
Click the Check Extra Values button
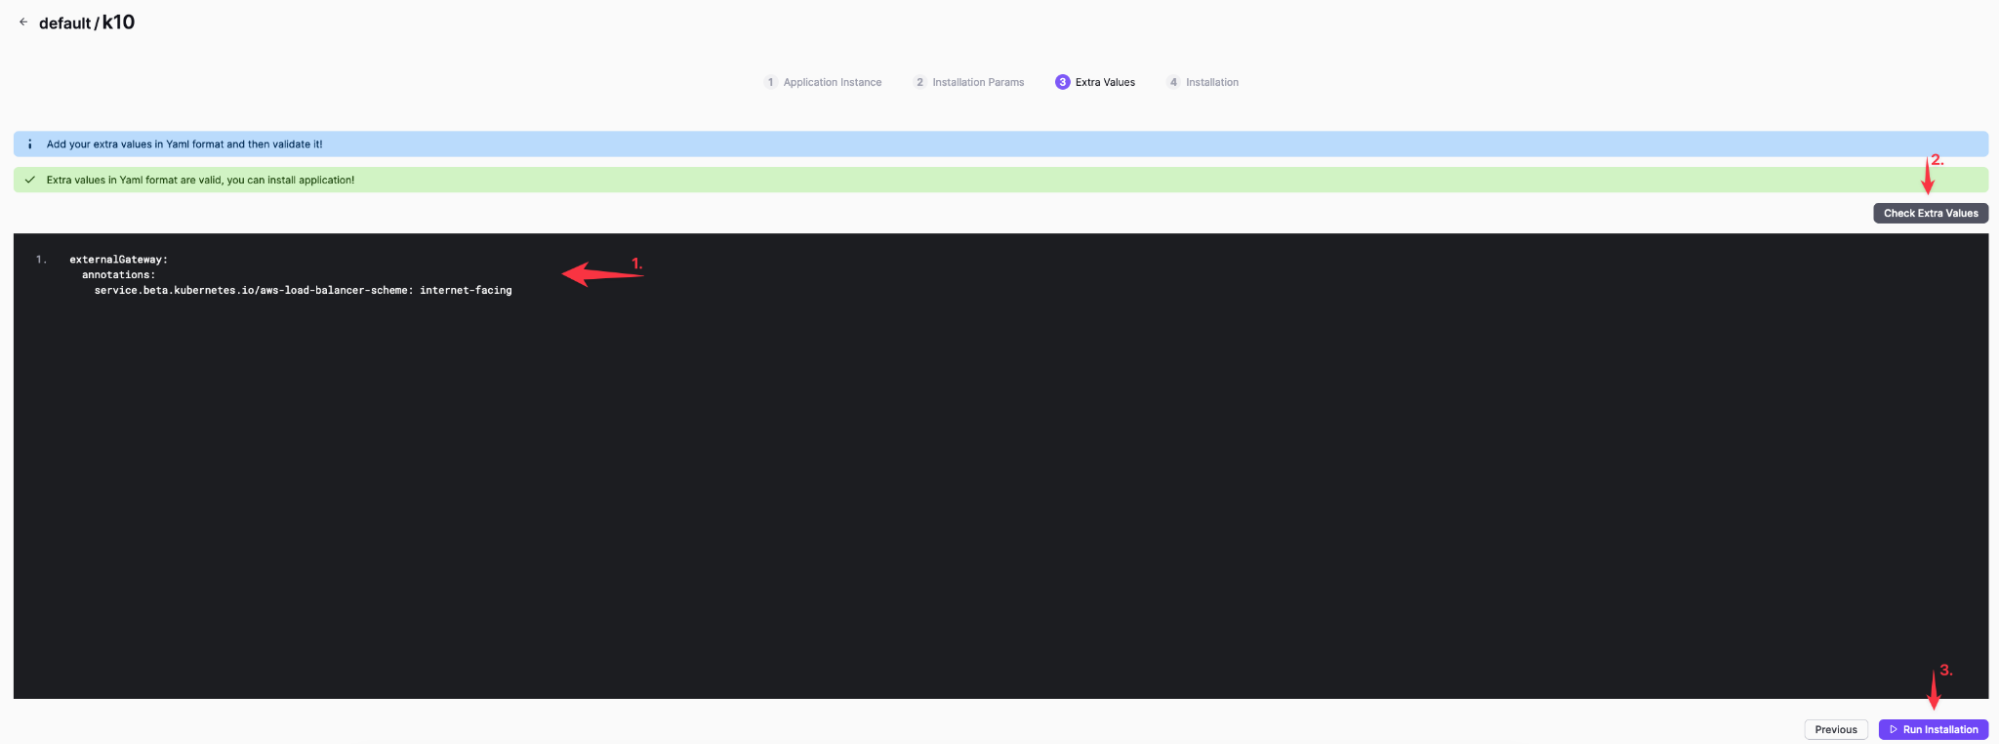pyautogui.click(x=1930, y=213)
